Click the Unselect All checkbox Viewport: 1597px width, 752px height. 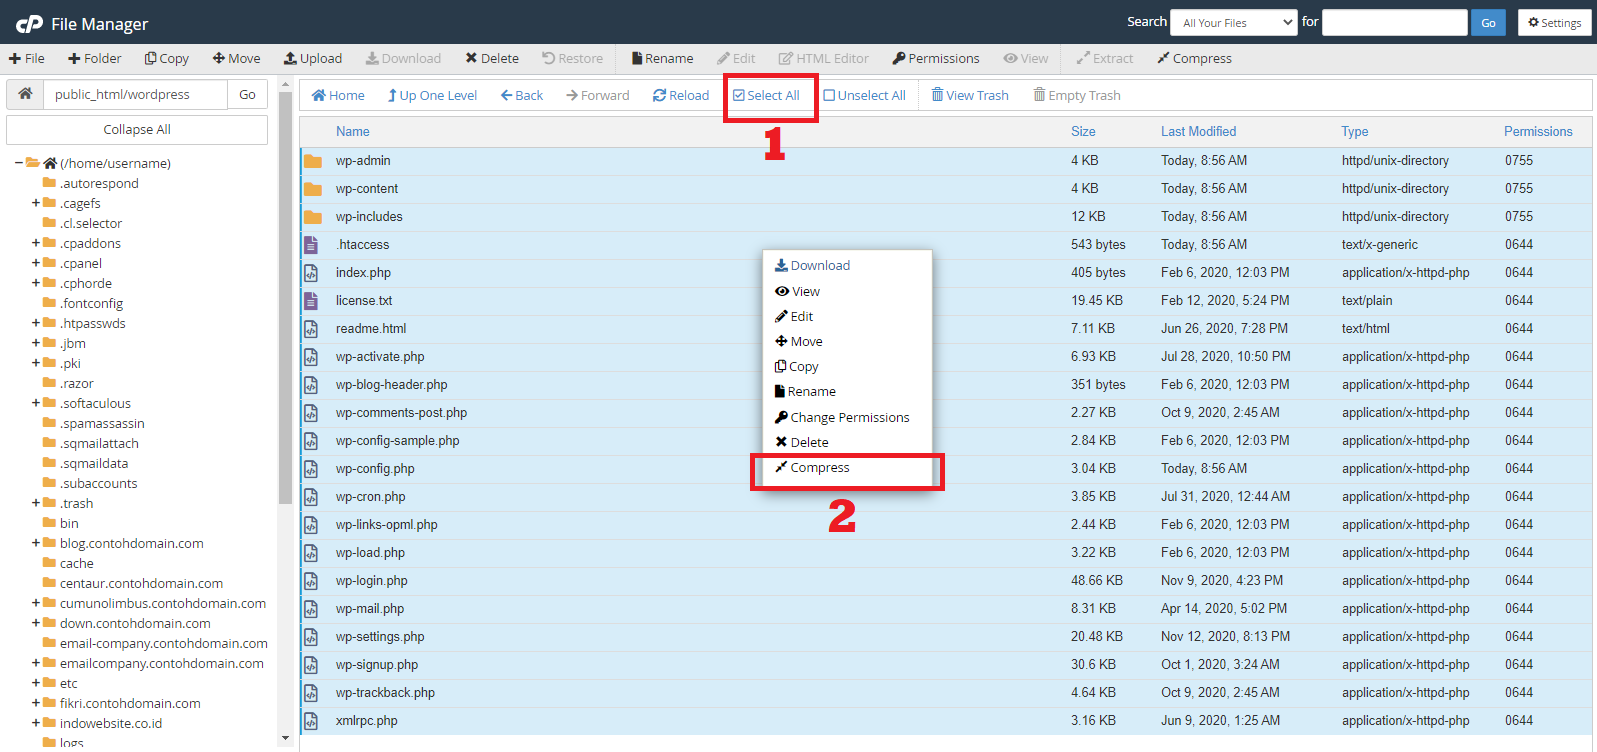(x=829, y=96)
